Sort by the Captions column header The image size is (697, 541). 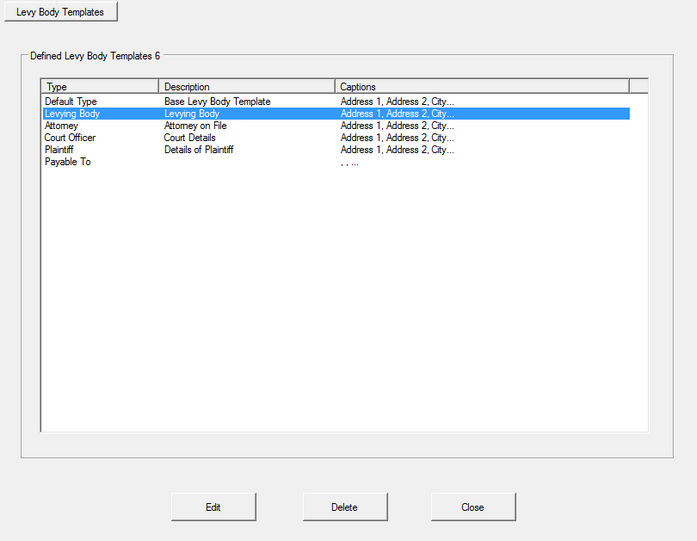point(482,86)
